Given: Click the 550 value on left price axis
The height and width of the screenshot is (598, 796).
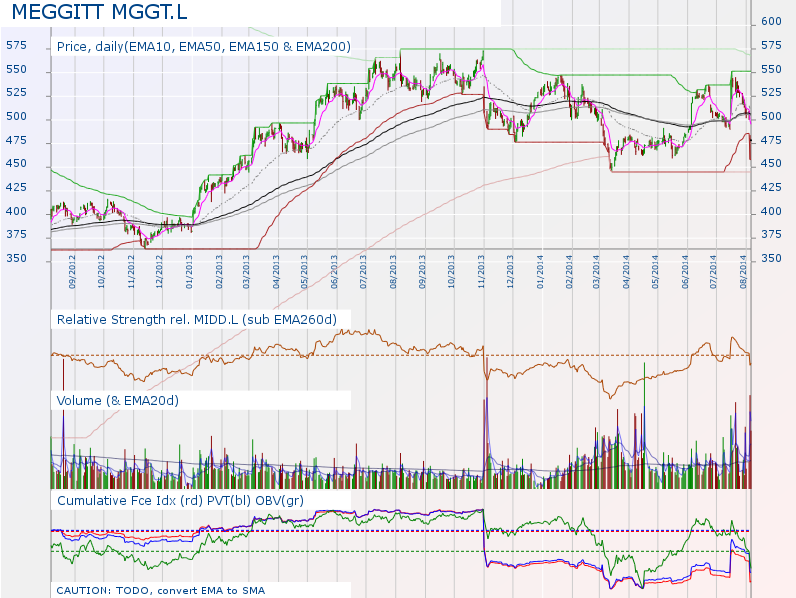Looking at the screenshot, I should coord(16,70).
